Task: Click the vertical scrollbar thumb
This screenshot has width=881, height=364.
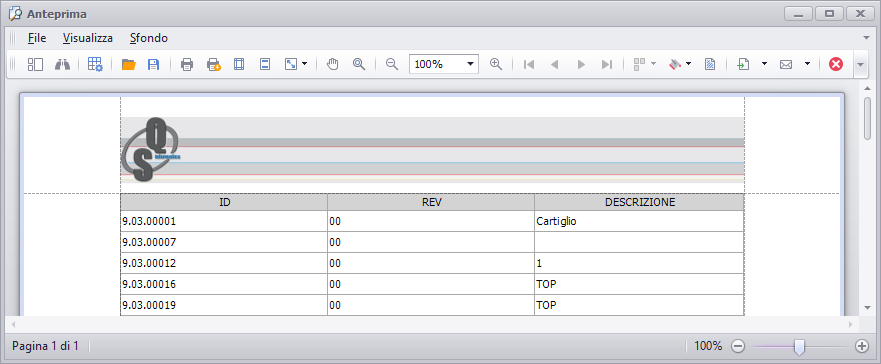Action: (x=868, y=118)
